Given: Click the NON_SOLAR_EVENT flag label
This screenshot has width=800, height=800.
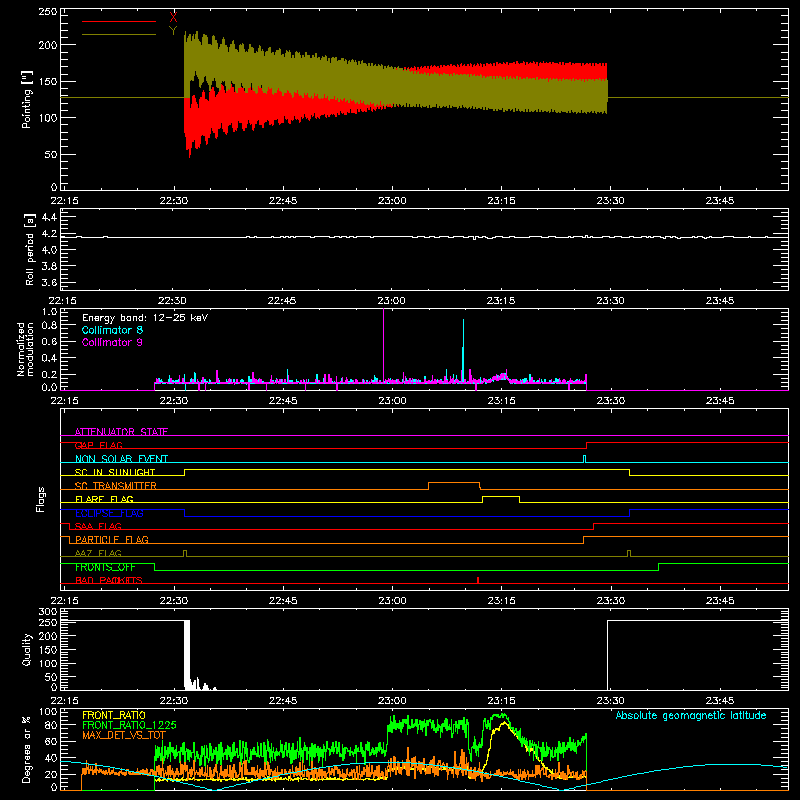Looking at the screenshot, I should pos(121,459).
